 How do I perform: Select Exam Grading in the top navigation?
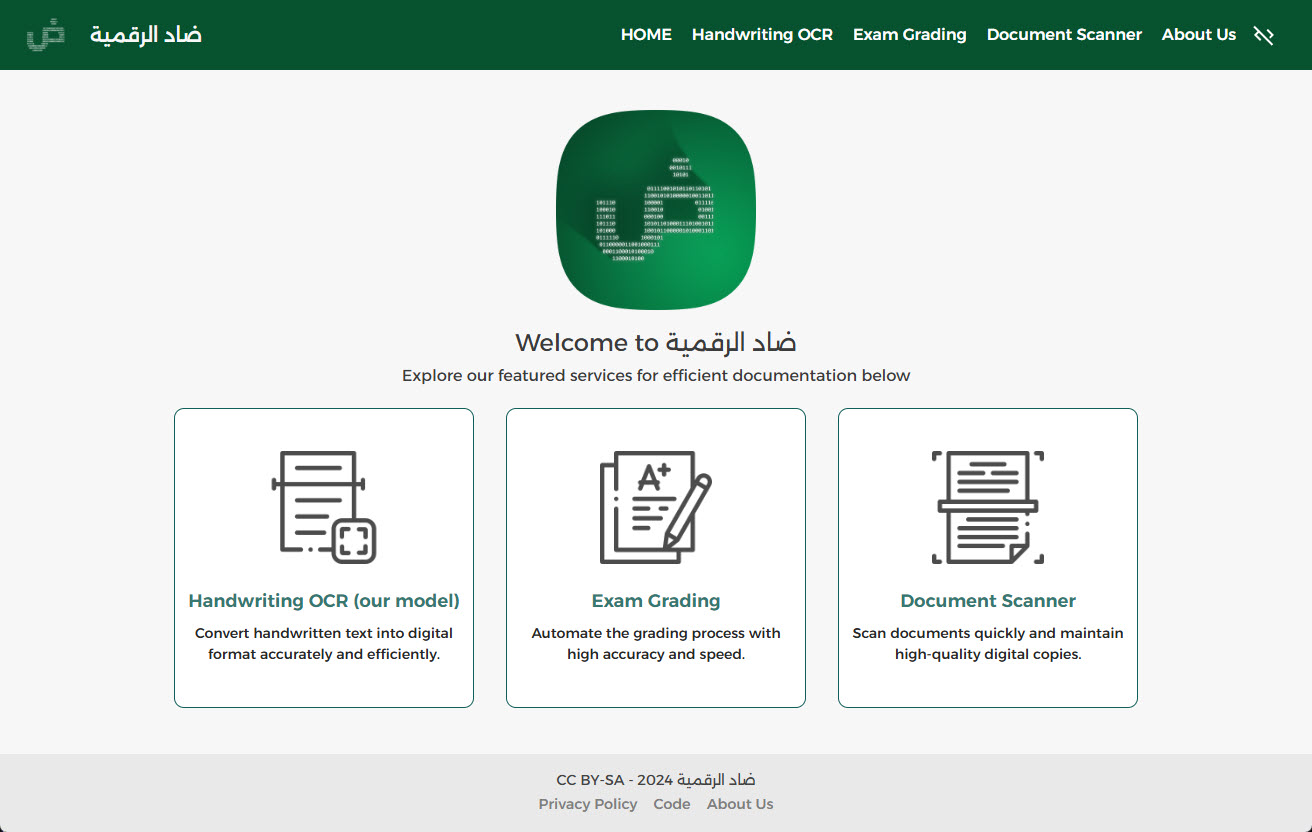[x=909, y=35]
